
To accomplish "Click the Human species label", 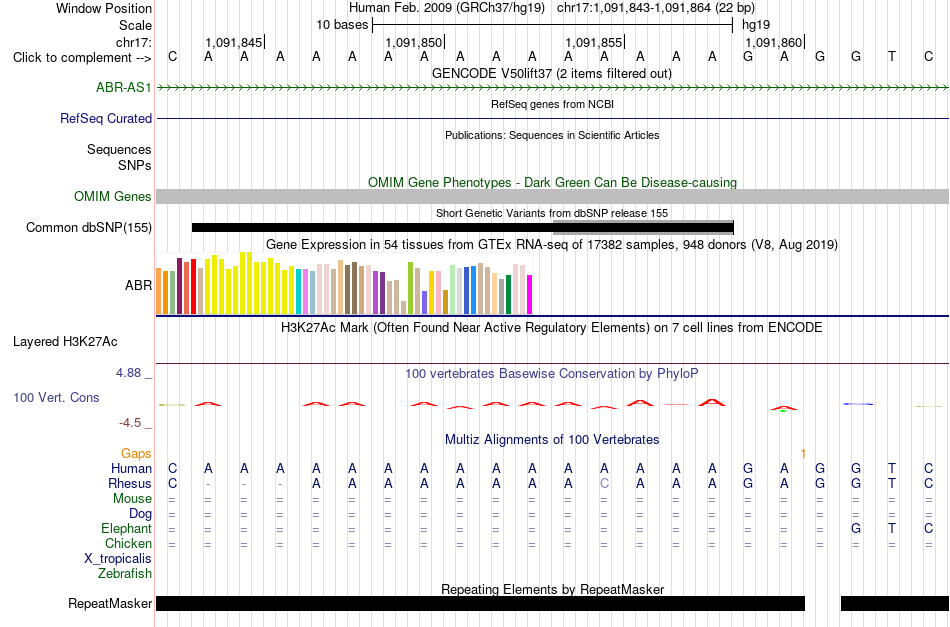I will pyautogui.click(x=131, y=468).
